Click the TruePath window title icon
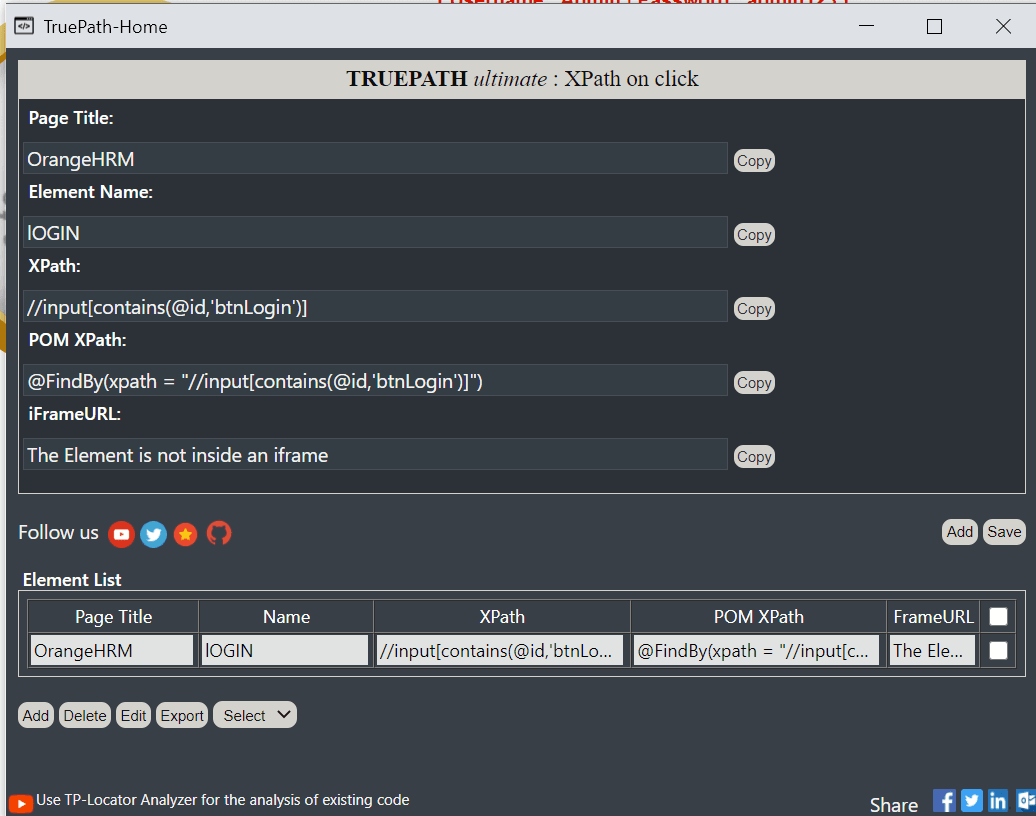The image size is (1036, 816). pos(24,26)
